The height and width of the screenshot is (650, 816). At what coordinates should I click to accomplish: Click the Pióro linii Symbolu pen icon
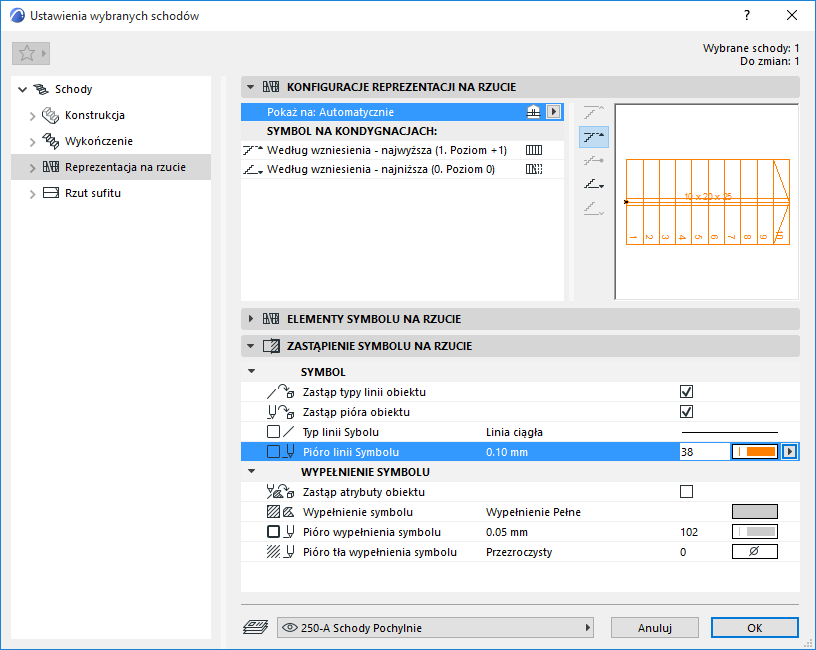pyautogui.click(x=280, y=452)
